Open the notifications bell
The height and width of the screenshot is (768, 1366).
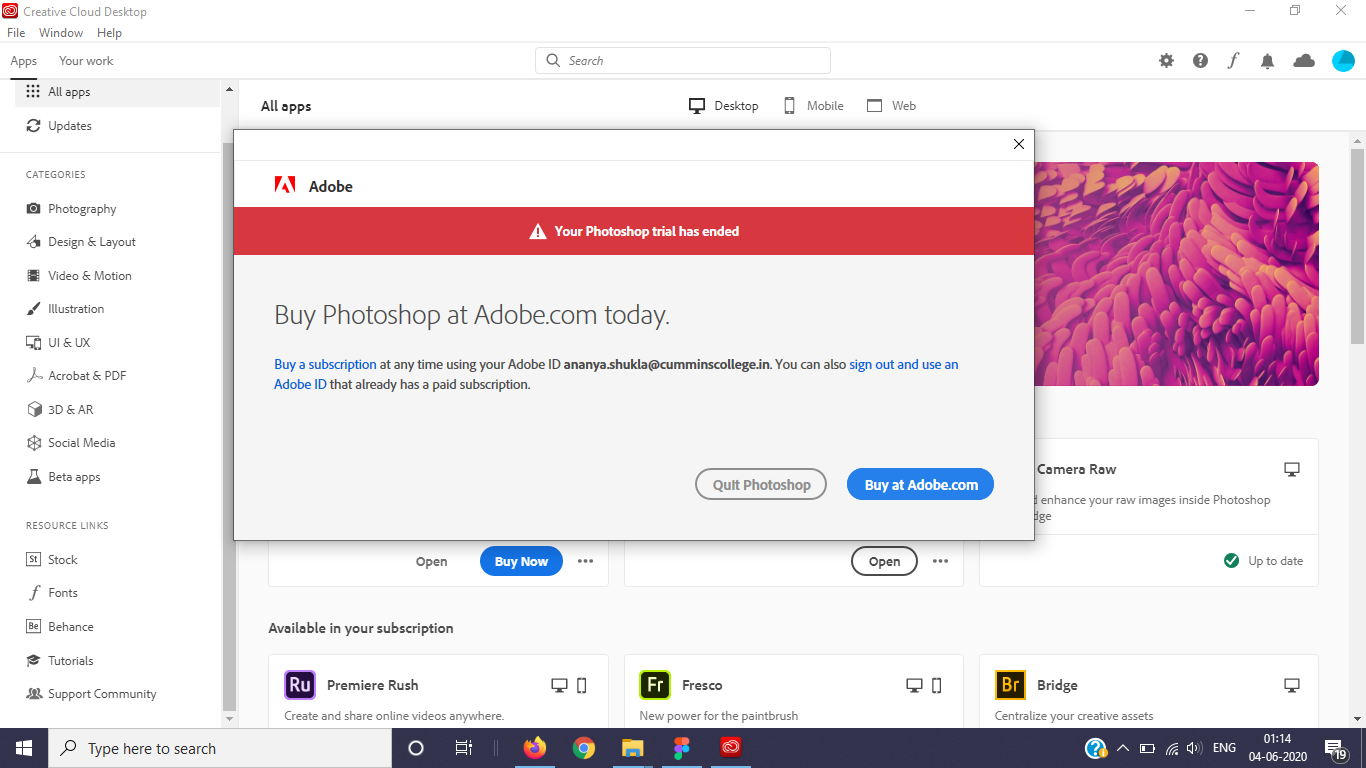(x=1267, y=60)
